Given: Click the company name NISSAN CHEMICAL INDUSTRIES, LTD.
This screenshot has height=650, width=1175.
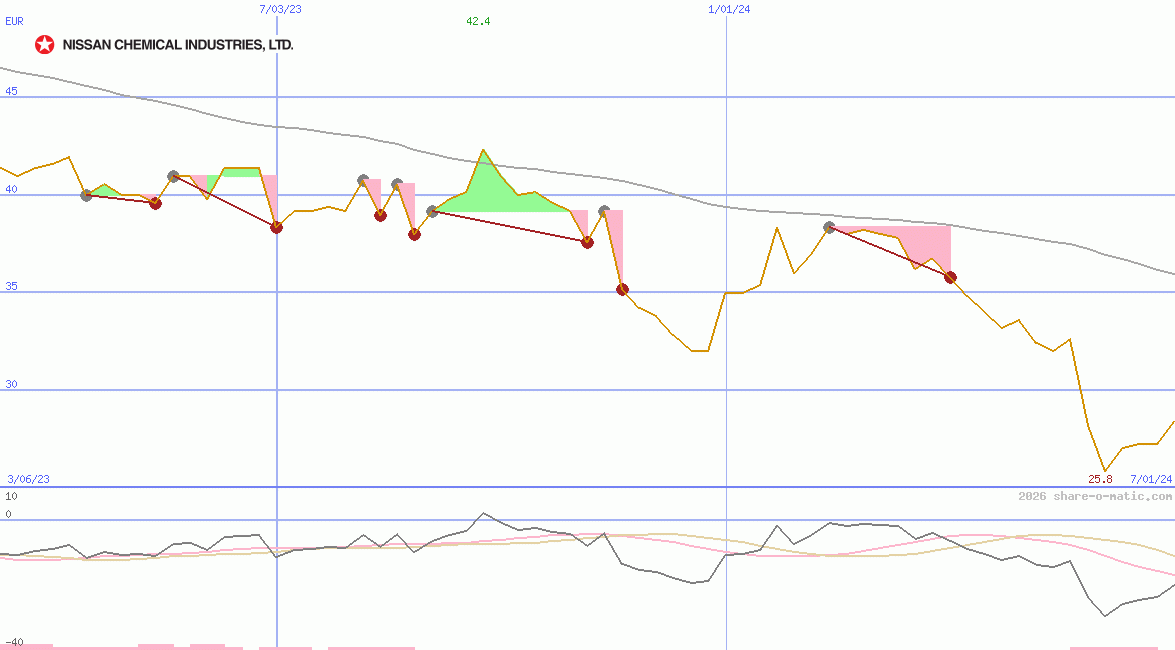Looking at the screenshot, I should click(178, 44).
